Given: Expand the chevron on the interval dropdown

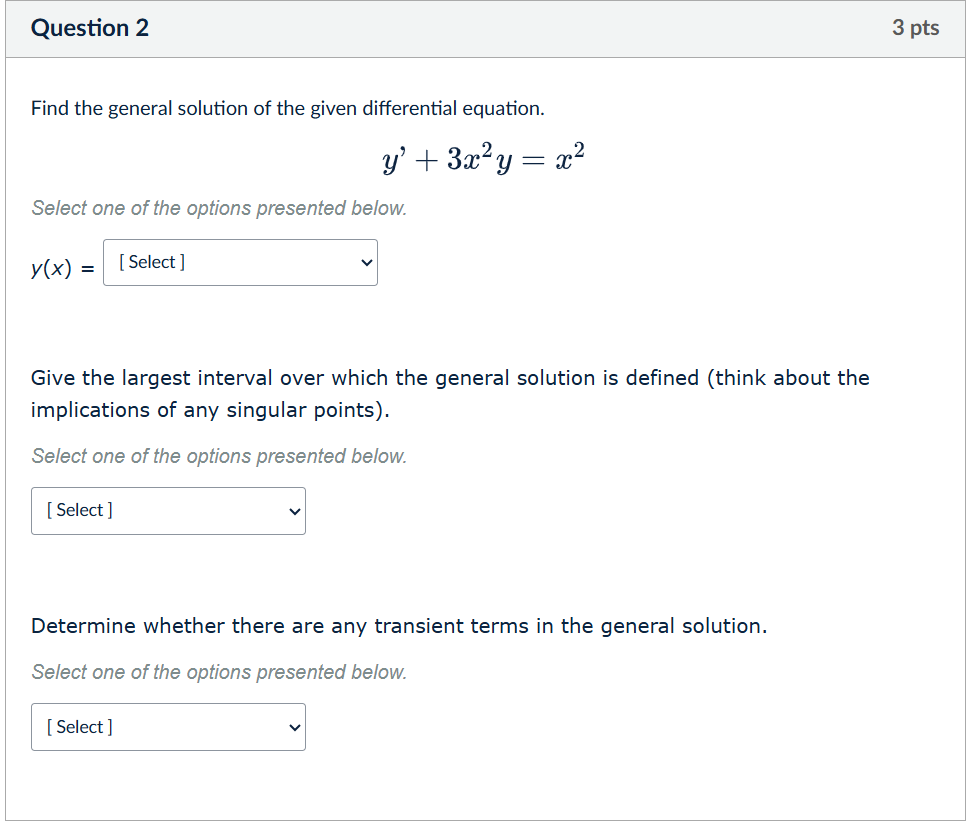Looking at the screenshot, I should [x=293, y=511].
